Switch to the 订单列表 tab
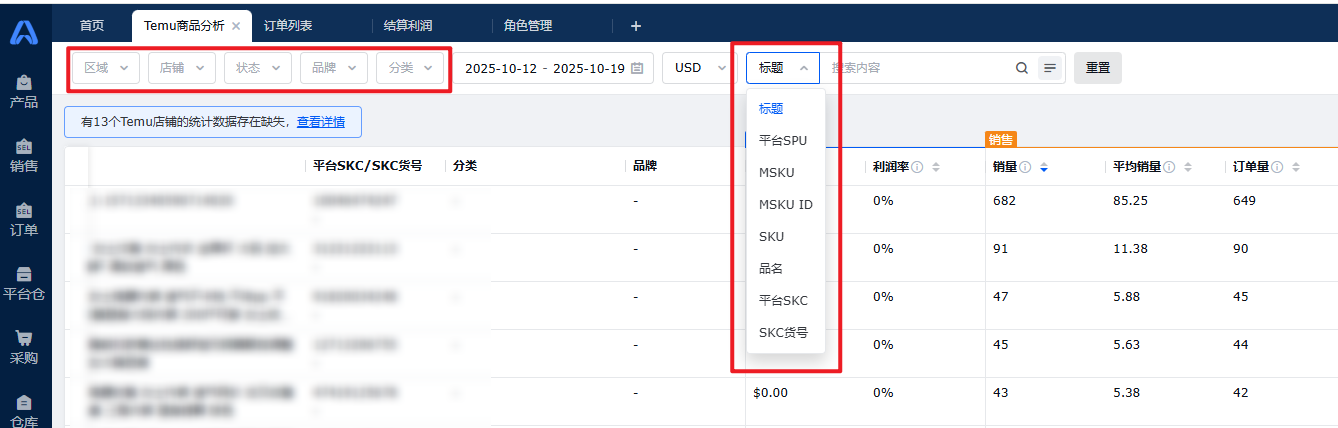1338x428 pixels. (x=288, y=26)
